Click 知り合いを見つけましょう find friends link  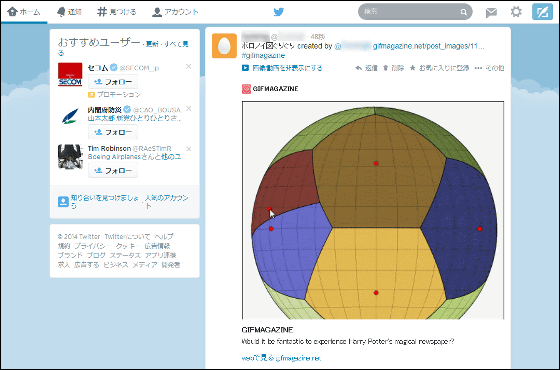click(x=104, y=201)
